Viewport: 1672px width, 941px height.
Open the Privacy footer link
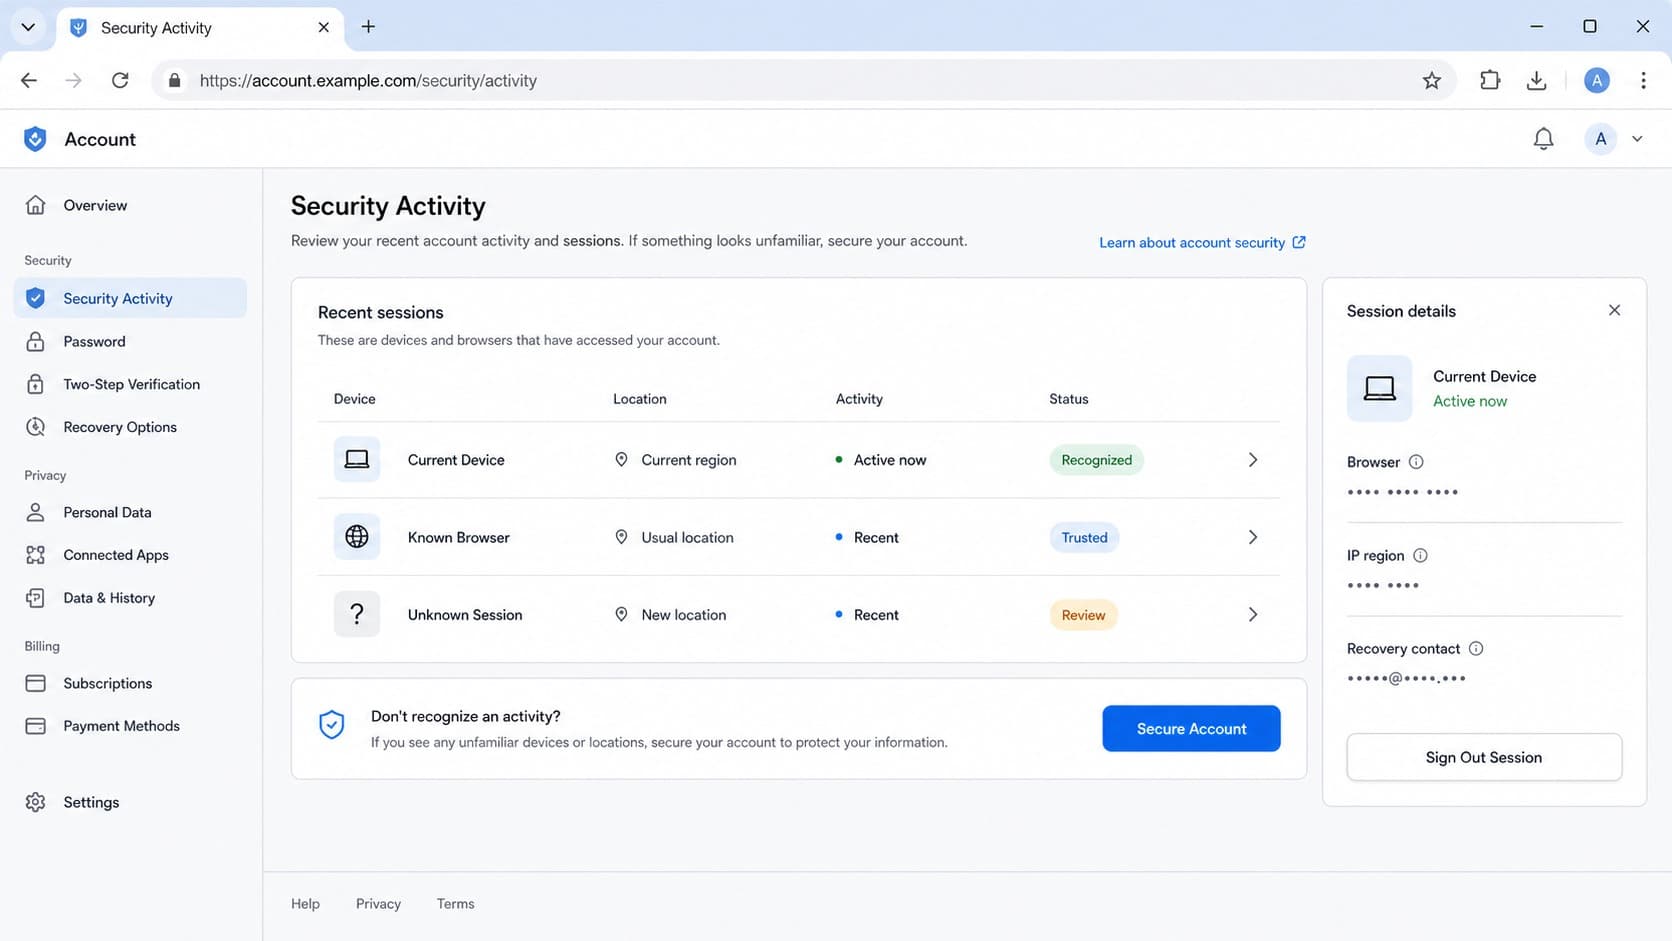tap(378, 903)
